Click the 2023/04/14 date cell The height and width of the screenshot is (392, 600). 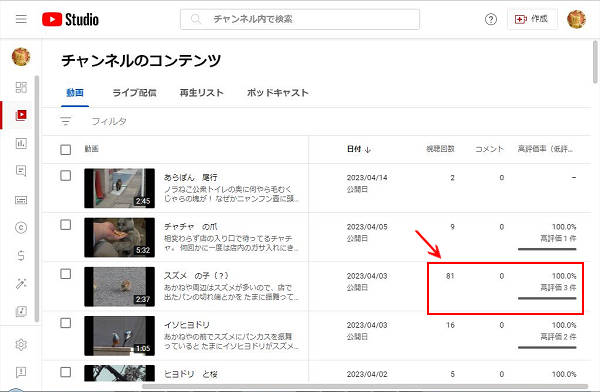tap(367, 178)
